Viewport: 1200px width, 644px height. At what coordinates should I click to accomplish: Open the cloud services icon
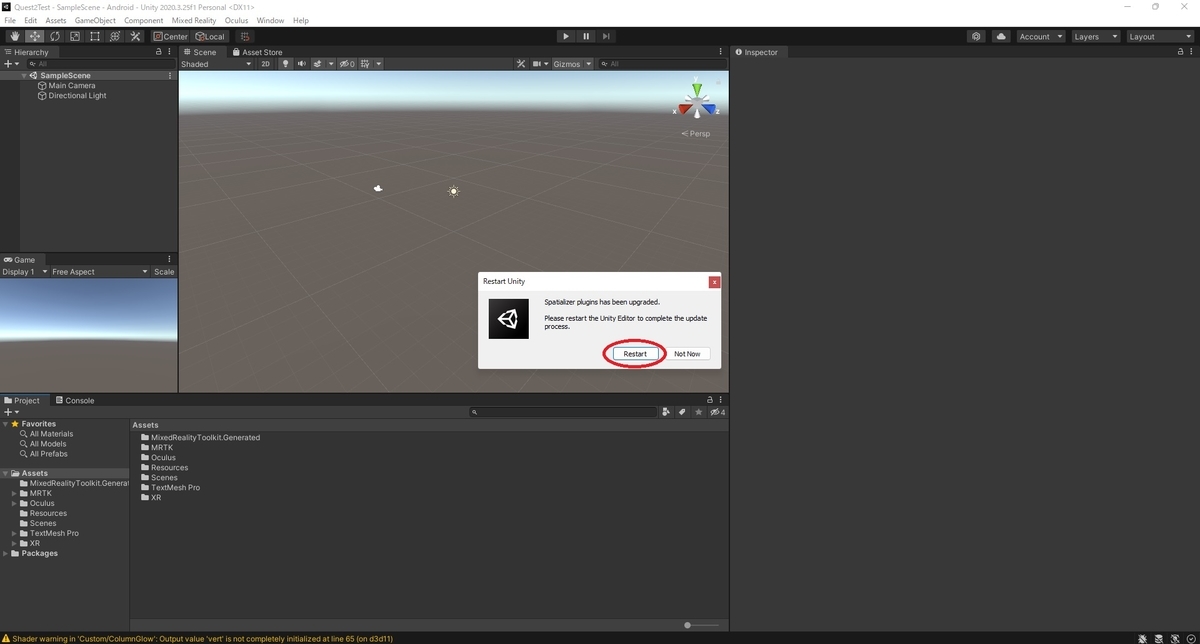point(1001,36)
